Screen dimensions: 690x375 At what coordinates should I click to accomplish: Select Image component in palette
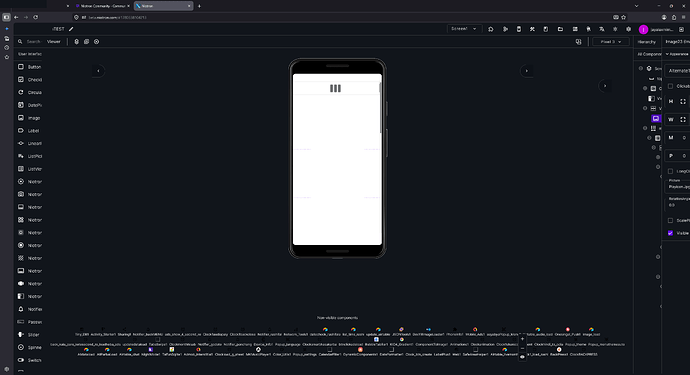click(29, 118)
